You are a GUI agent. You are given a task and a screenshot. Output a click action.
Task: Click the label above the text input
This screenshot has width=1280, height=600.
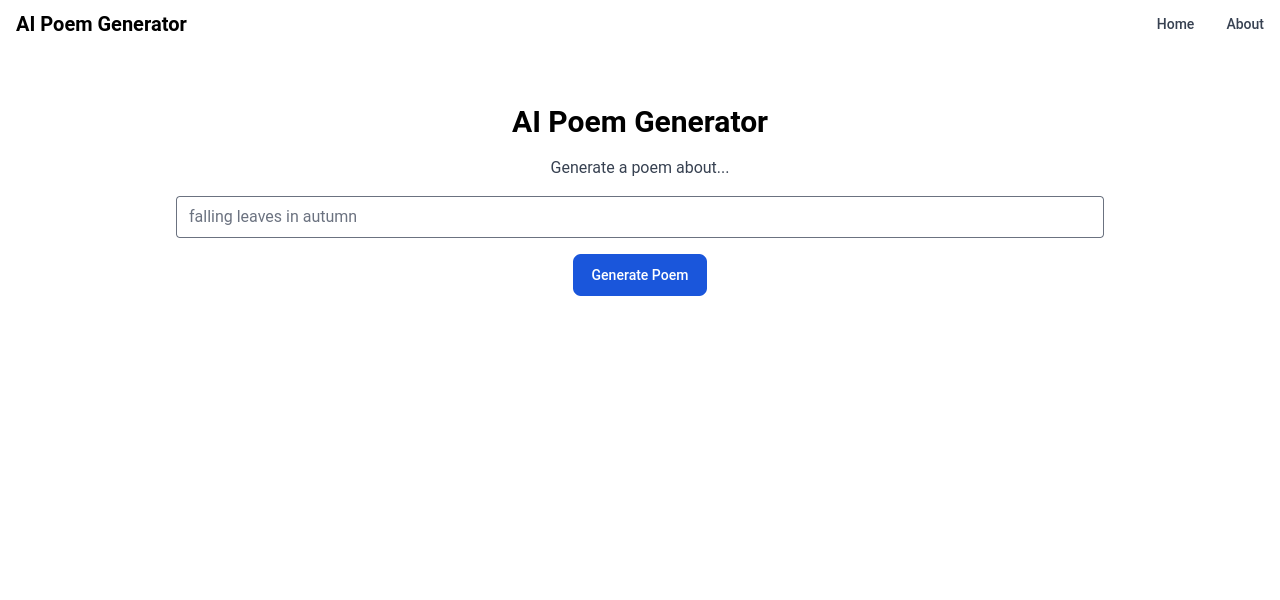pos(640,167)
